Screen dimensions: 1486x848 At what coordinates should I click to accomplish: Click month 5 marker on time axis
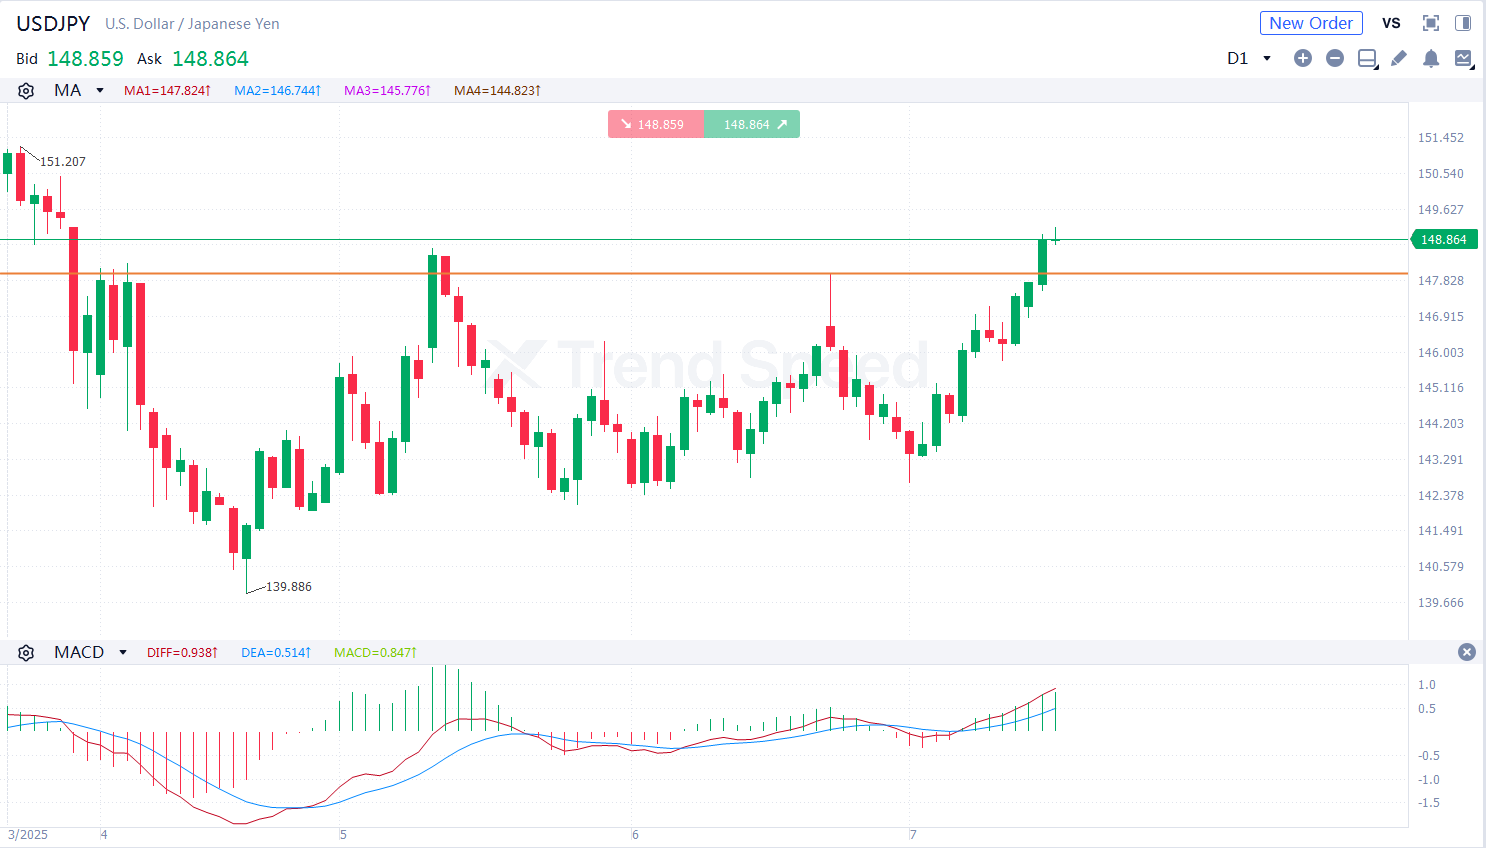point(343,834)
